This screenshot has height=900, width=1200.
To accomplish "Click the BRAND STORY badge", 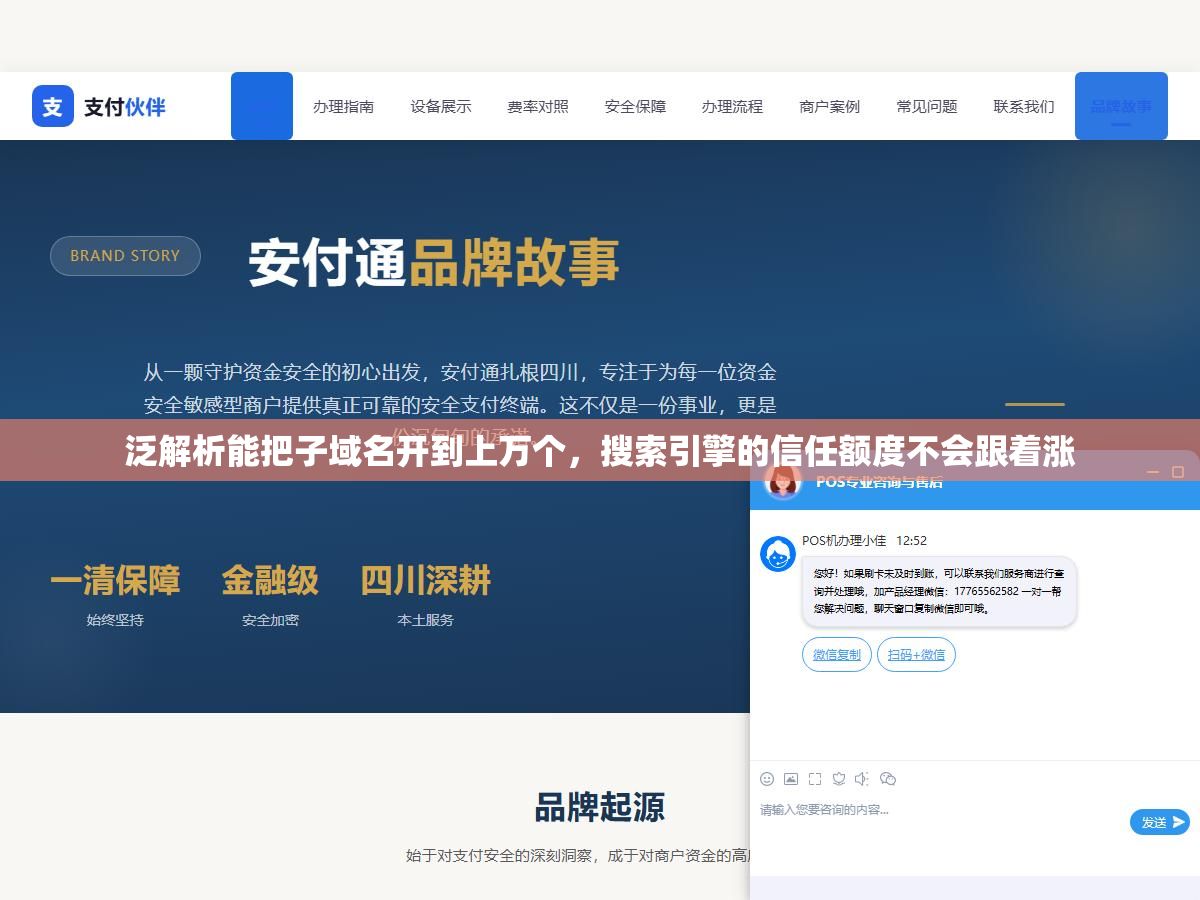I will pos(125,256).
